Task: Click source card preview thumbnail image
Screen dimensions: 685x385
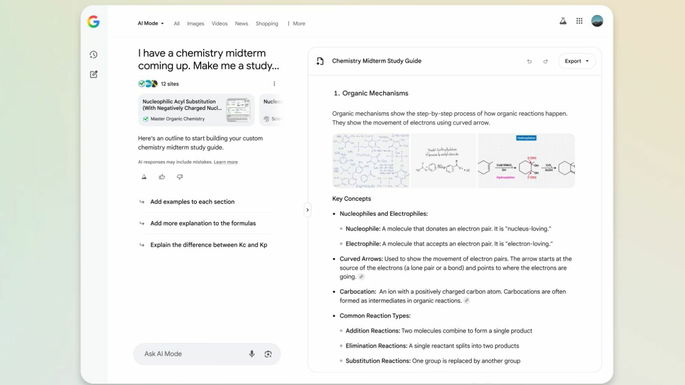Action: [x=238, y=110]
